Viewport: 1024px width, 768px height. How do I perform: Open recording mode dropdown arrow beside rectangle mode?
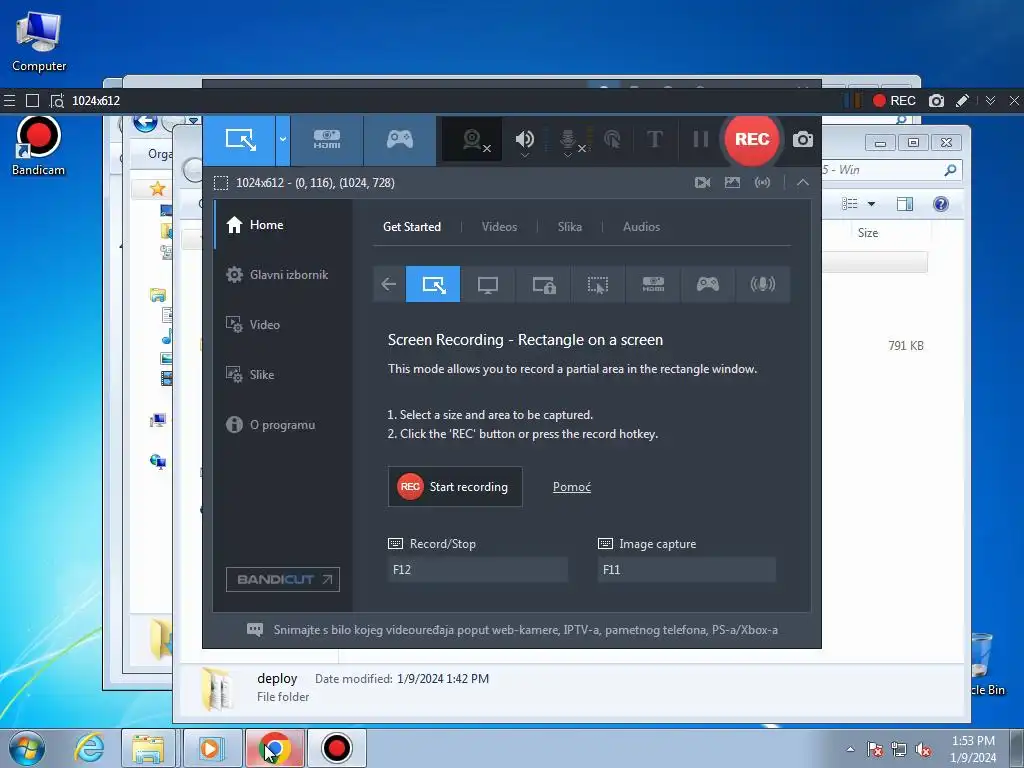click(283, 139)
